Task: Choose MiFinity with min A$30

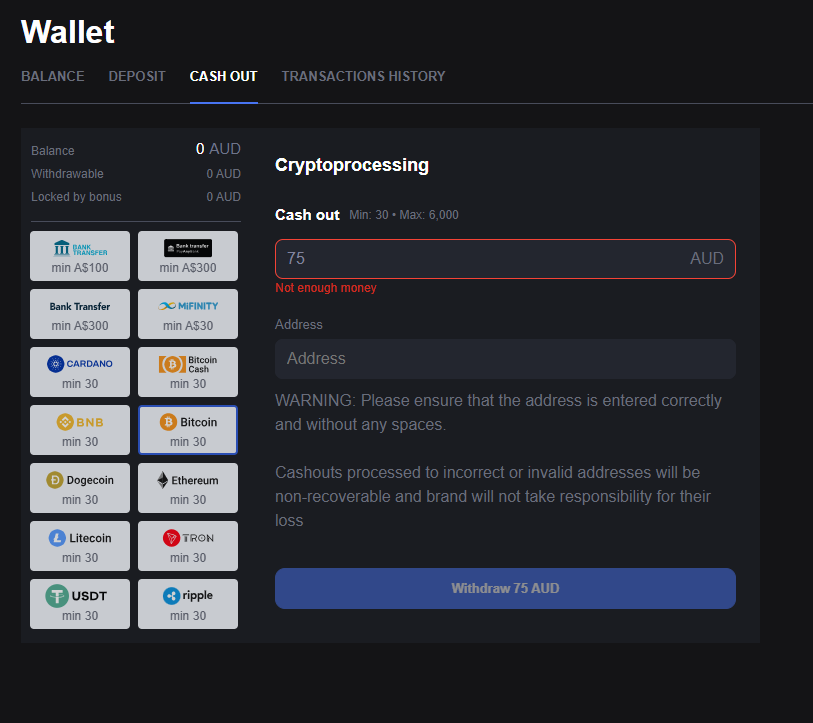Action: click(188, 314)
